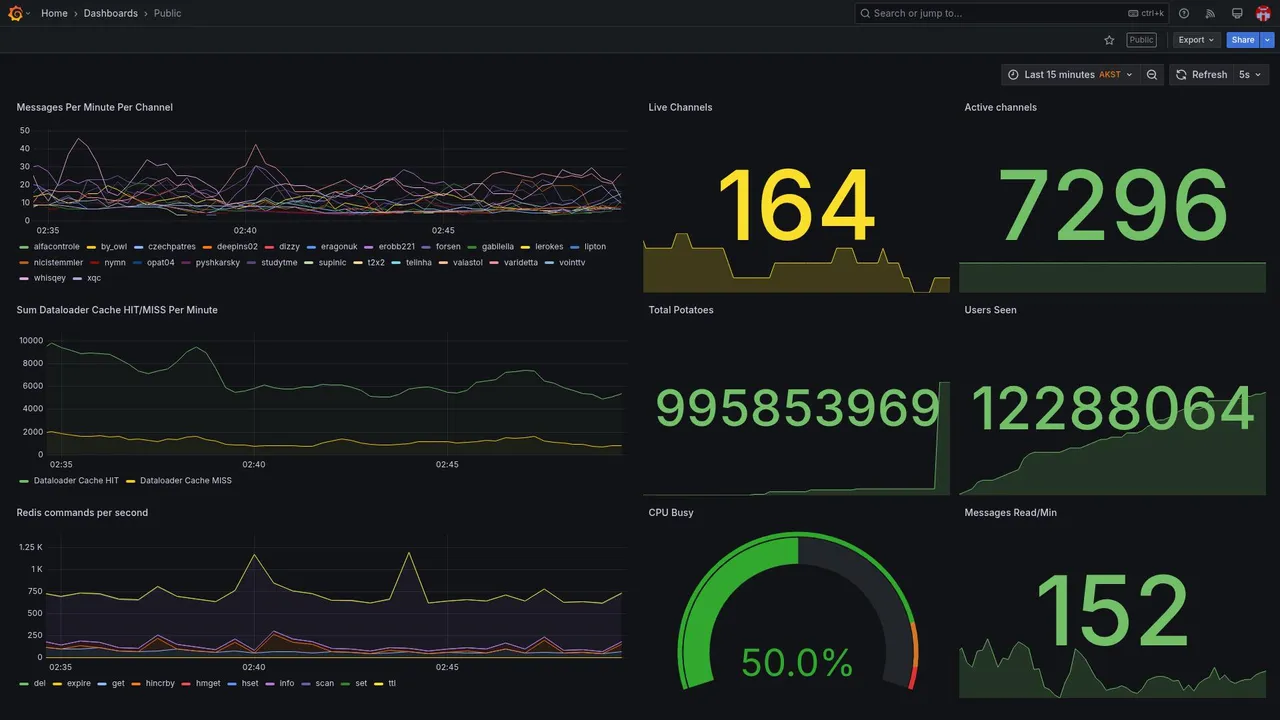Open the user profile avatar
This screenshot has width=1280, height=720.
1263,13
